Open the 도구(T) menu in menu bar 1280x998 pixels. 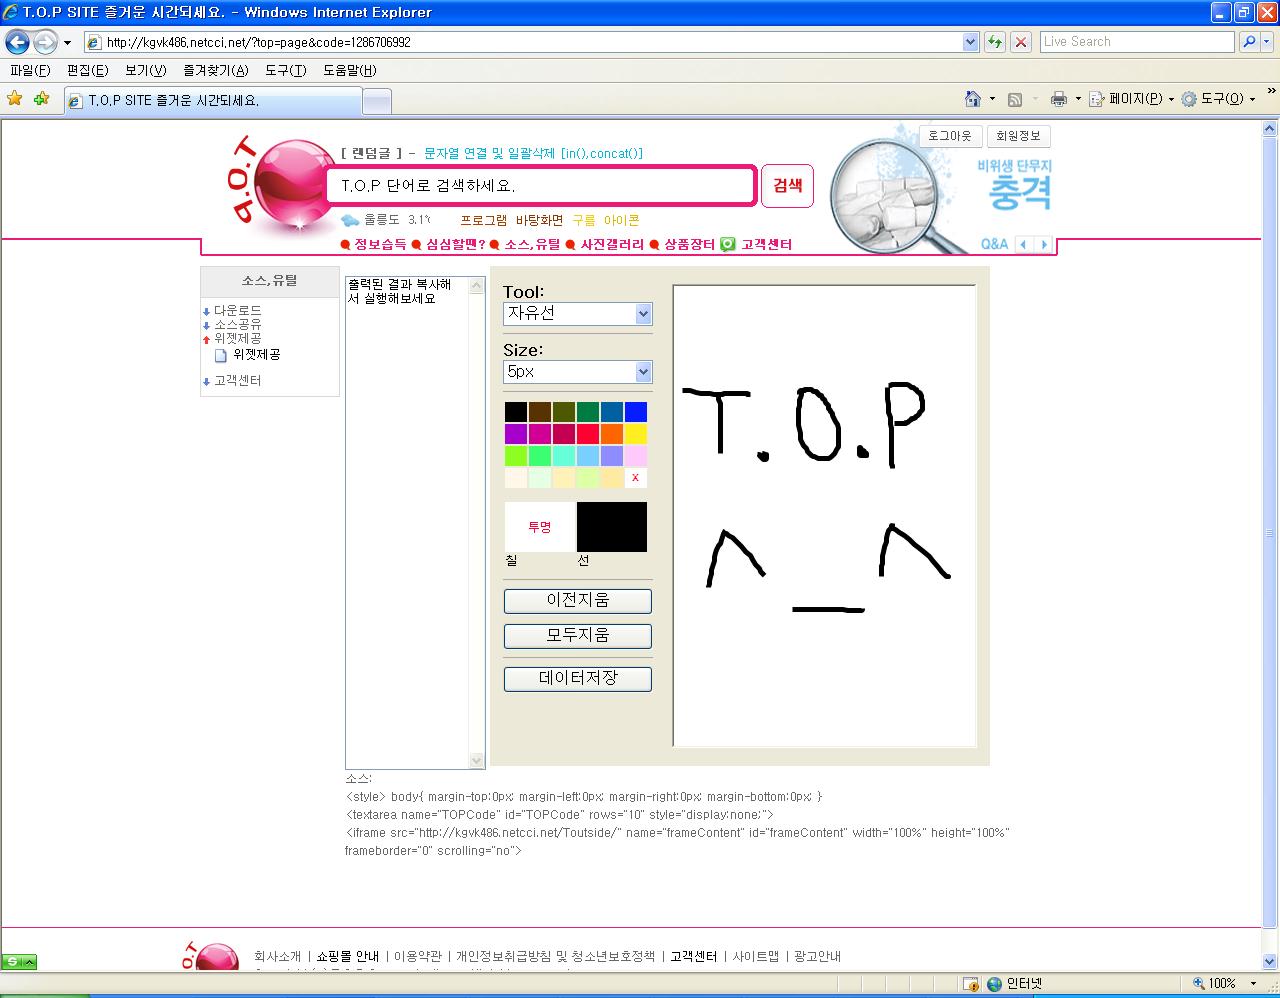pos(286,70)
